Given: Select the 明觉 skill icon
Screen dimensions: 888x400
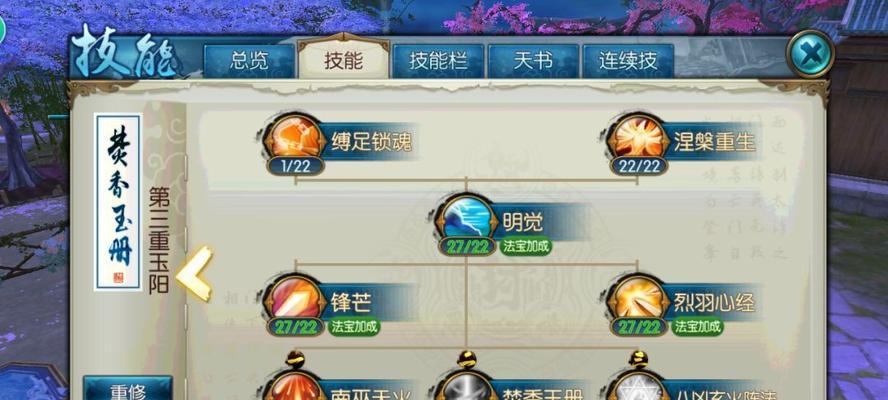Looking at the screenshot, I should click(x=466, y=218).
